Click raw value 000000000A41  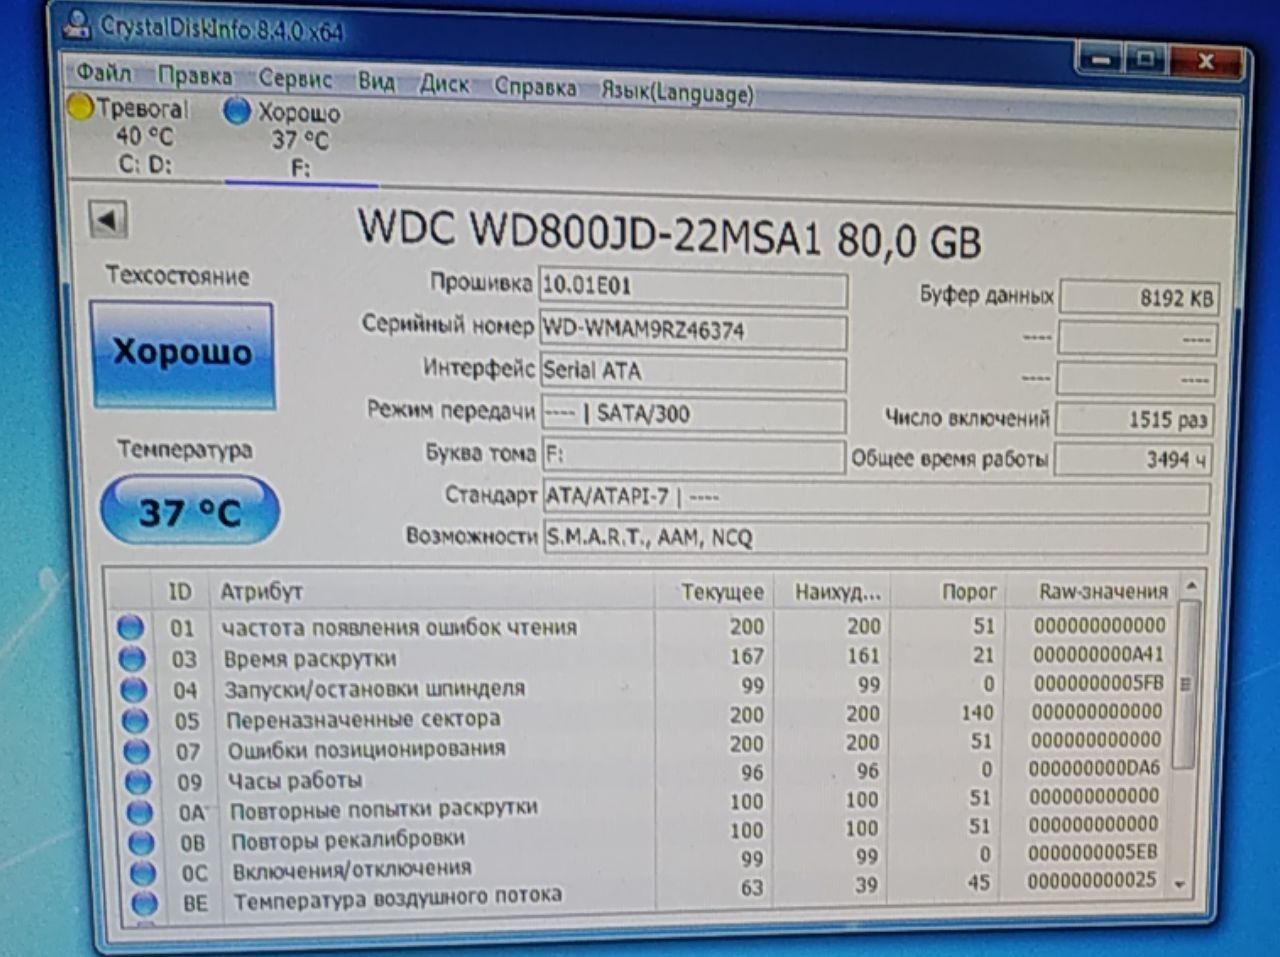(1098, 654)
